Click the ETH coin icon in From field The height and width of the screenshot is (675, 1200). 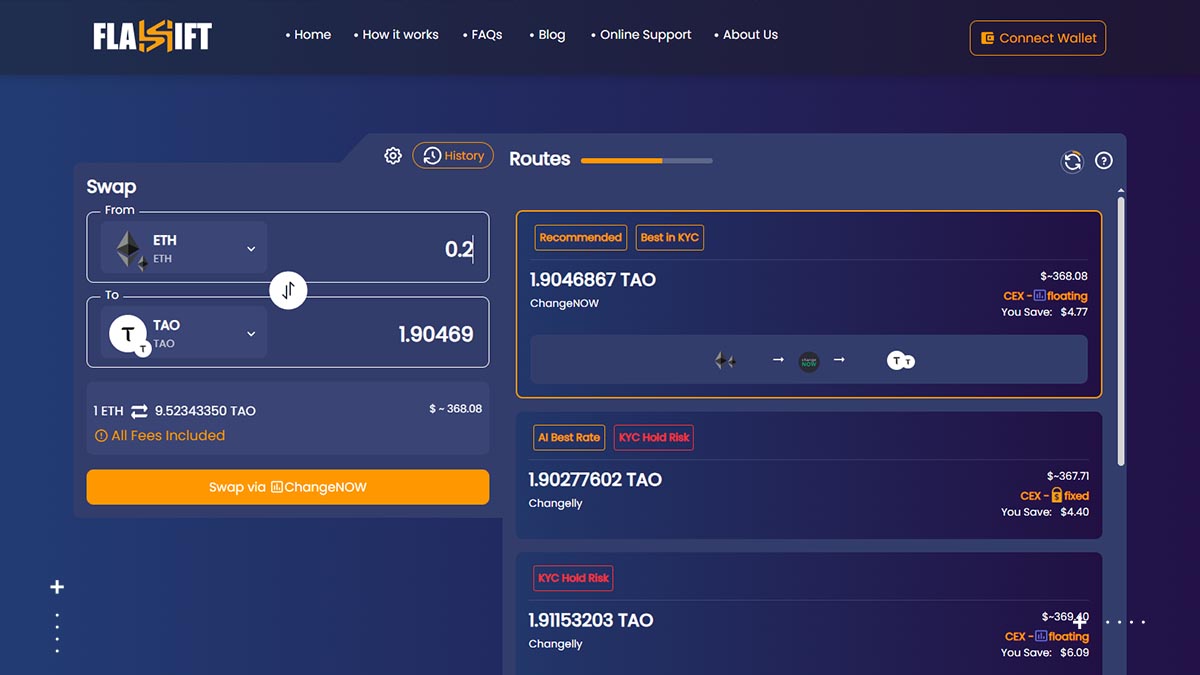tap(130, 250)
